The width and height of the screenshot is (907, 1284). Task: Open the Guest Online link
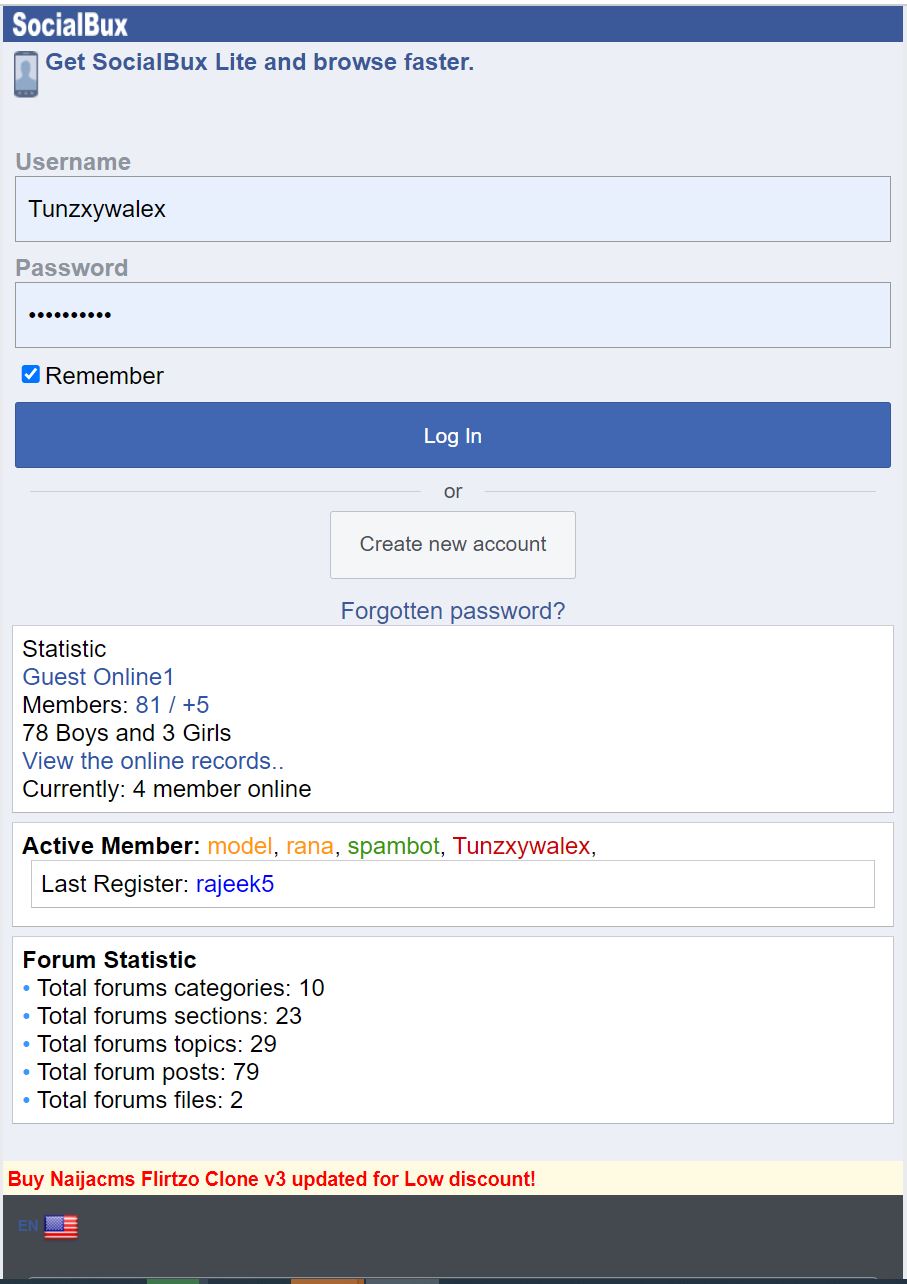[x=98, y=677]
